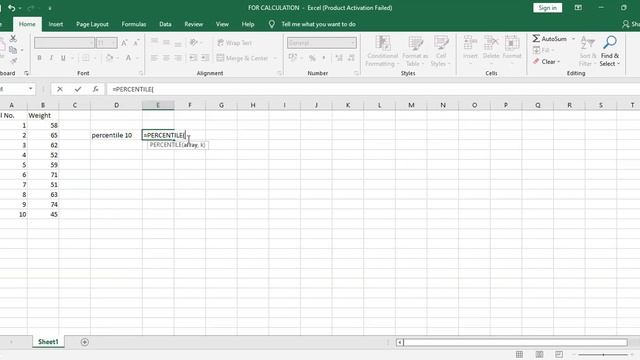The width and height of the screenshot is (640, 360).
Task: Click the Increase Decimal icon
Action: [339, 58]
